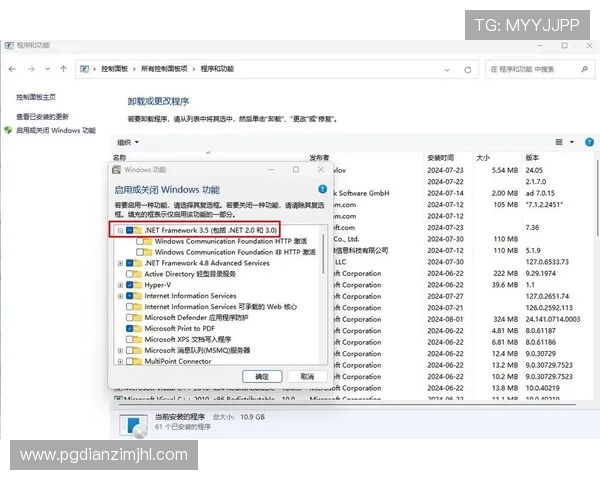600x480 pixels.
Task: Check Windows Communication Foundation 非 HTTP 激活
Action: point(140,252)
